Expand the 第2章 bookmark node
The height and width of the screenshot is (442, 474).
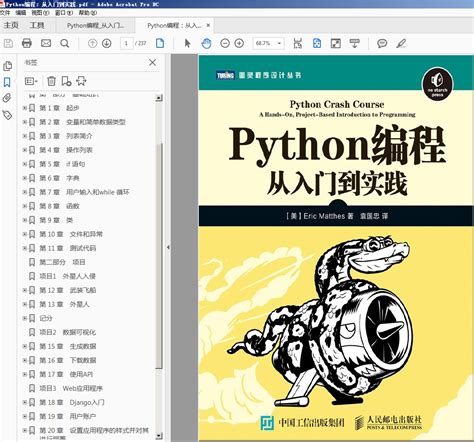(24, 122)
